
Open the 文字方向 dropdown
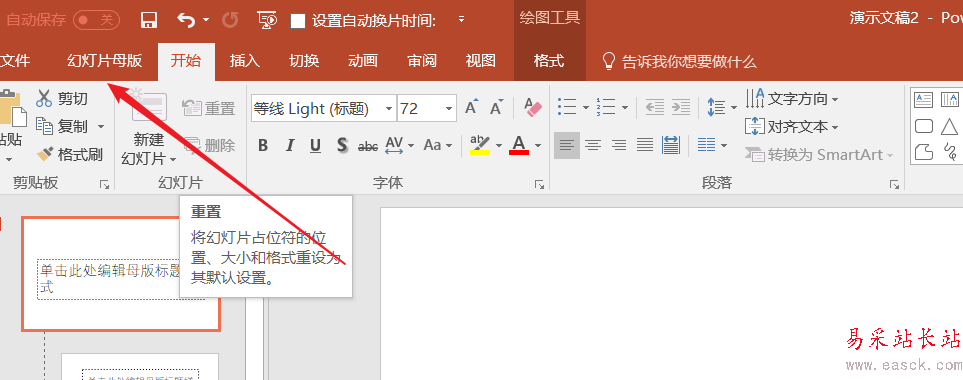coord(792,98)
